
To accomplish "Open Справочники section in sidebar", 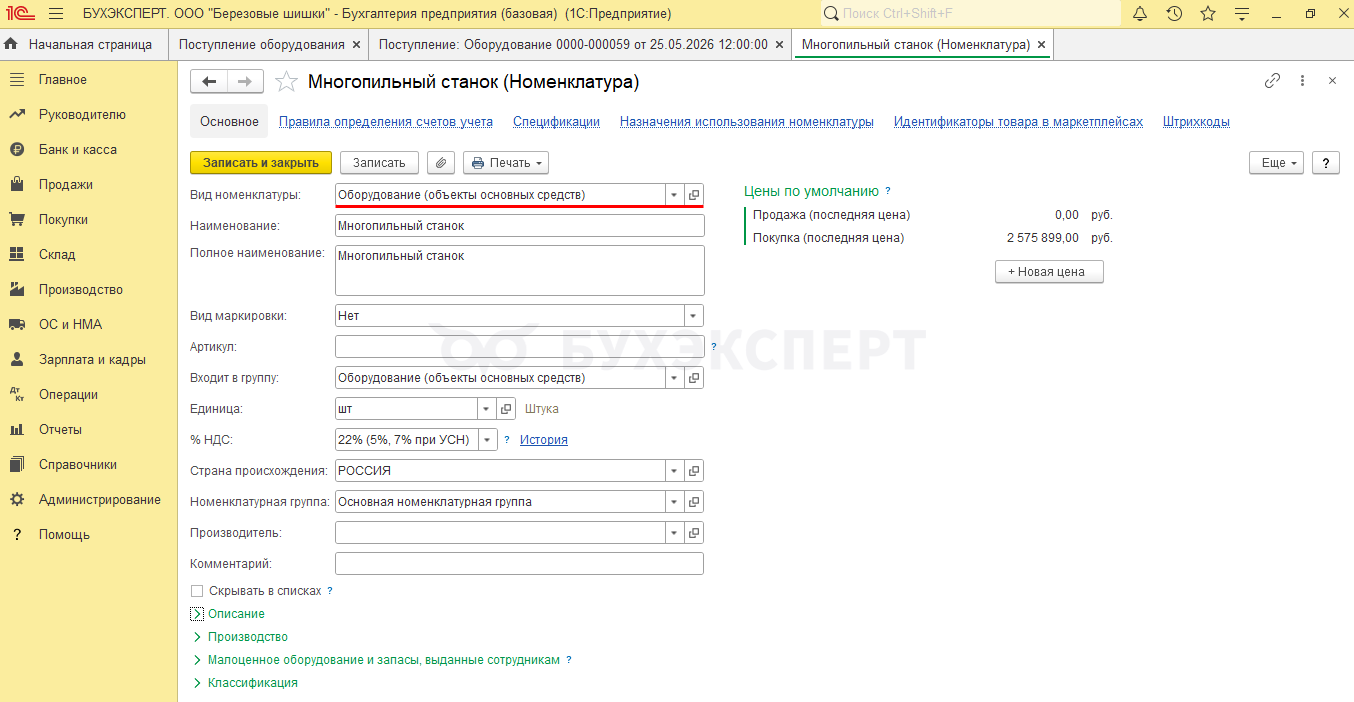I will pyautogui.click(x=78, y=465).
